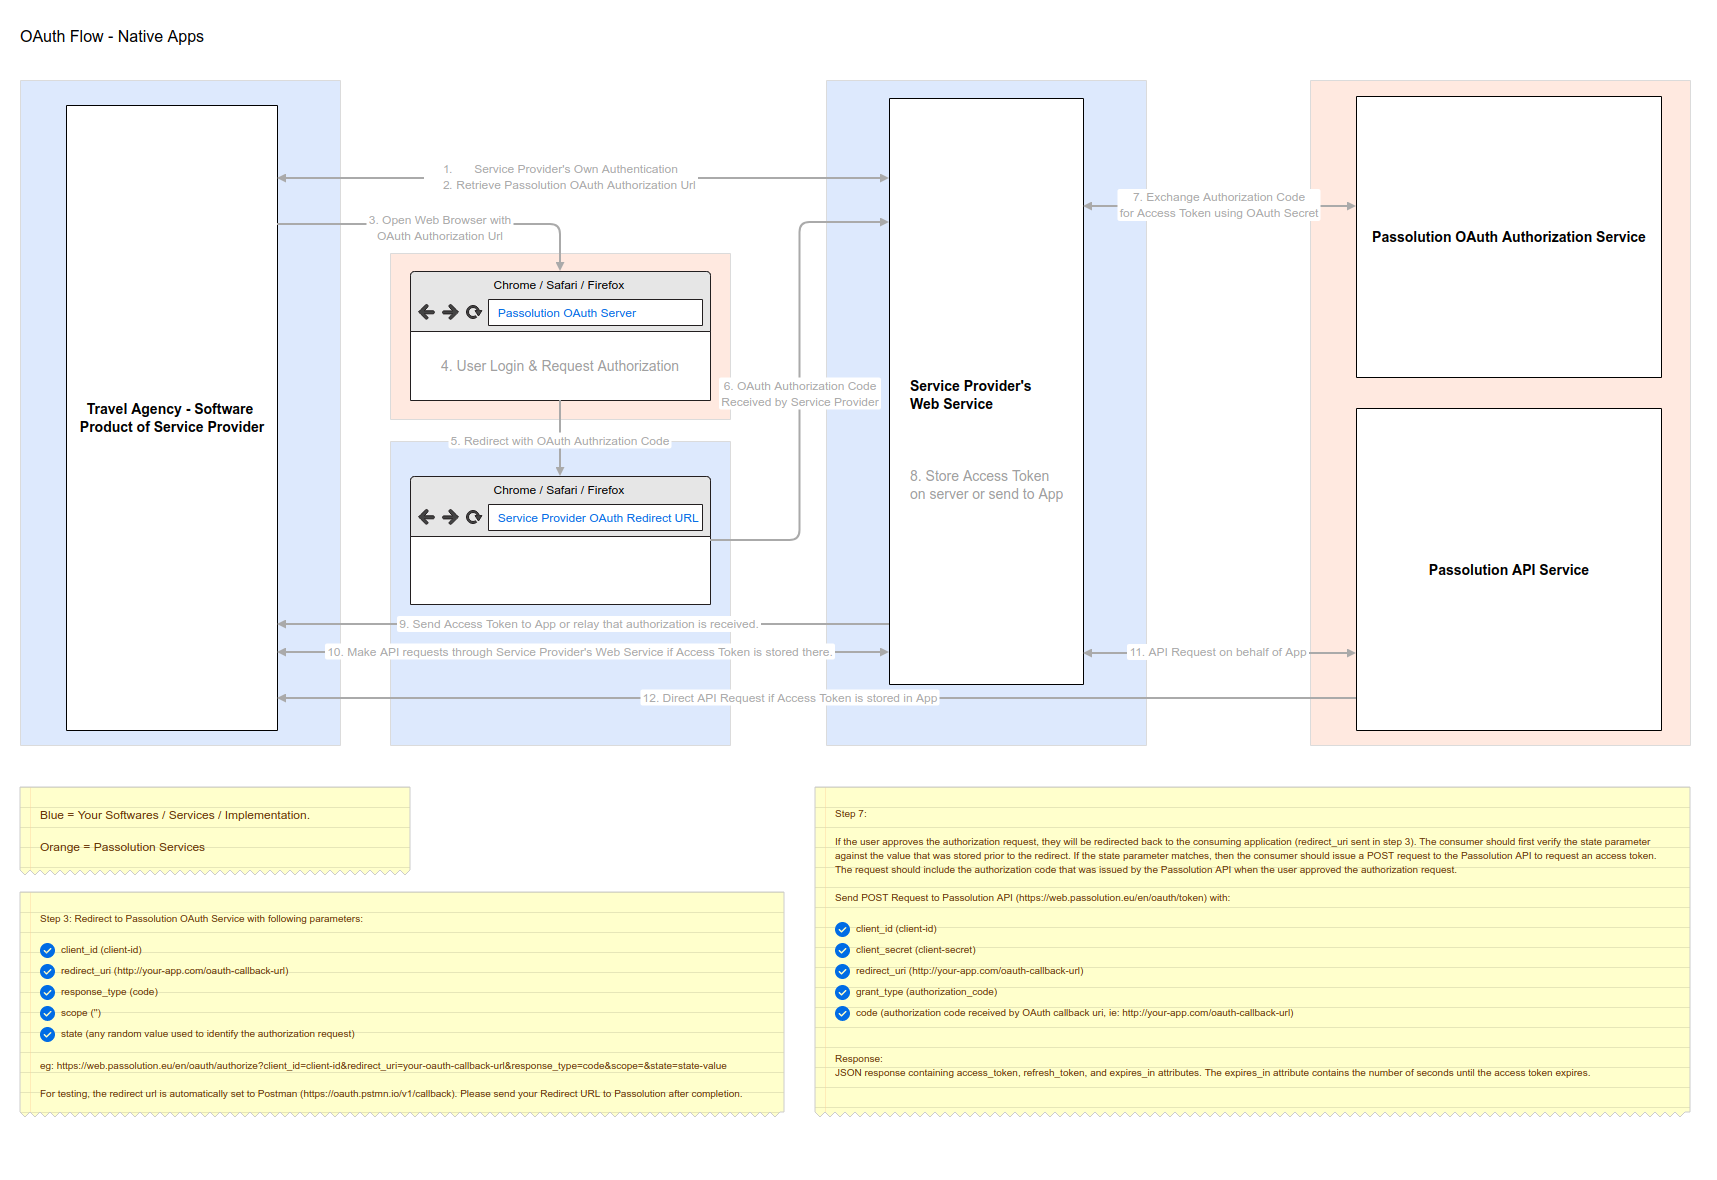Click forward arrow in Service Provider Redirect browser
Viewport: 1717px width, 1180px height.
pyautogui.click(x=450, y=517)
